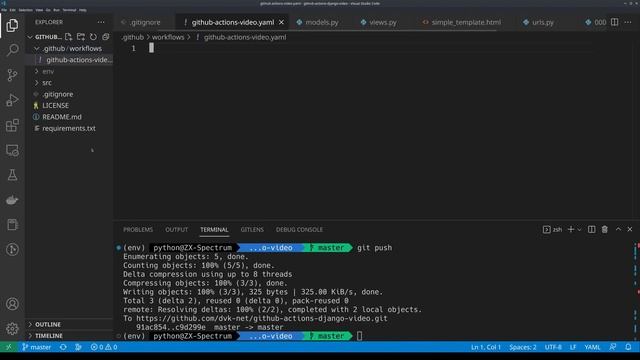Collapse all folders in Explorer
The width and height of the screenshot is (640, 360).
pyautogui.click(x=106, y=37)
